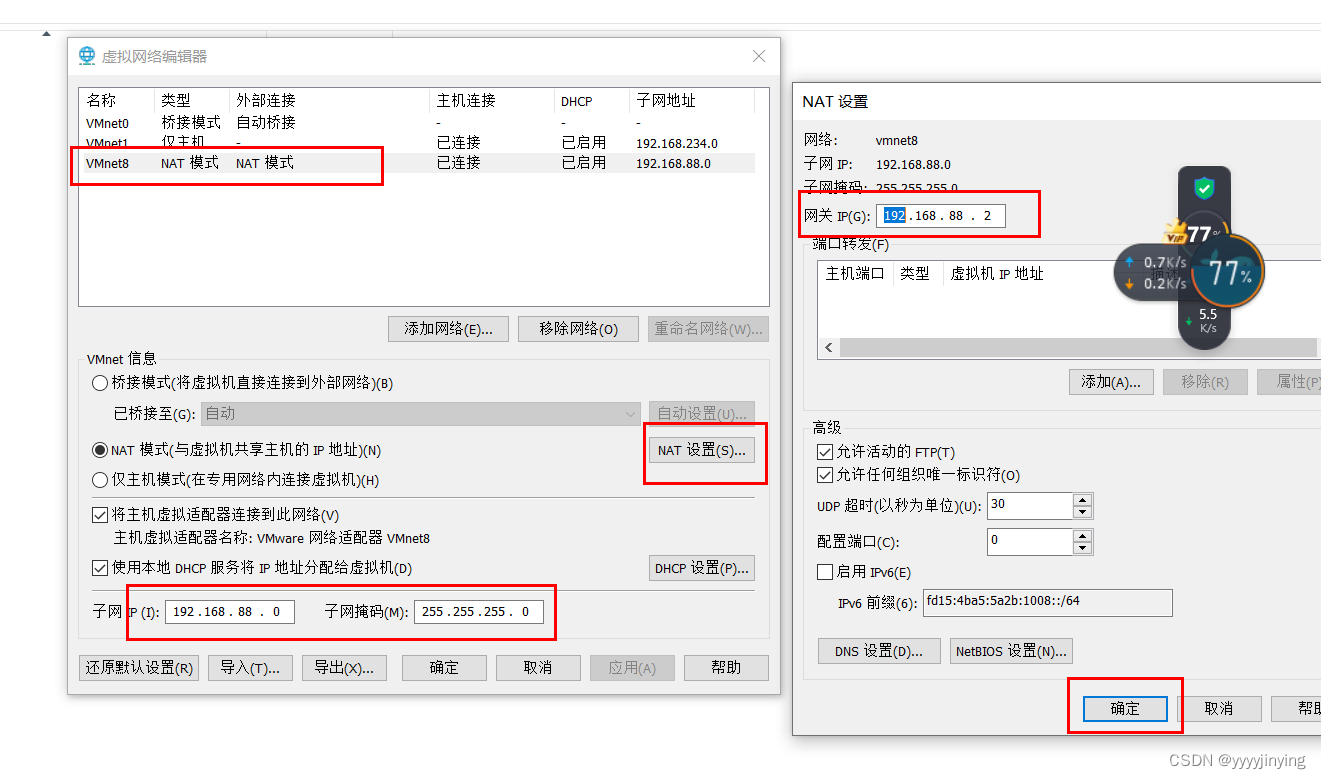Click the IPv6 前缀 field
1321x779 pixels.
click(x=1047, y=603)
